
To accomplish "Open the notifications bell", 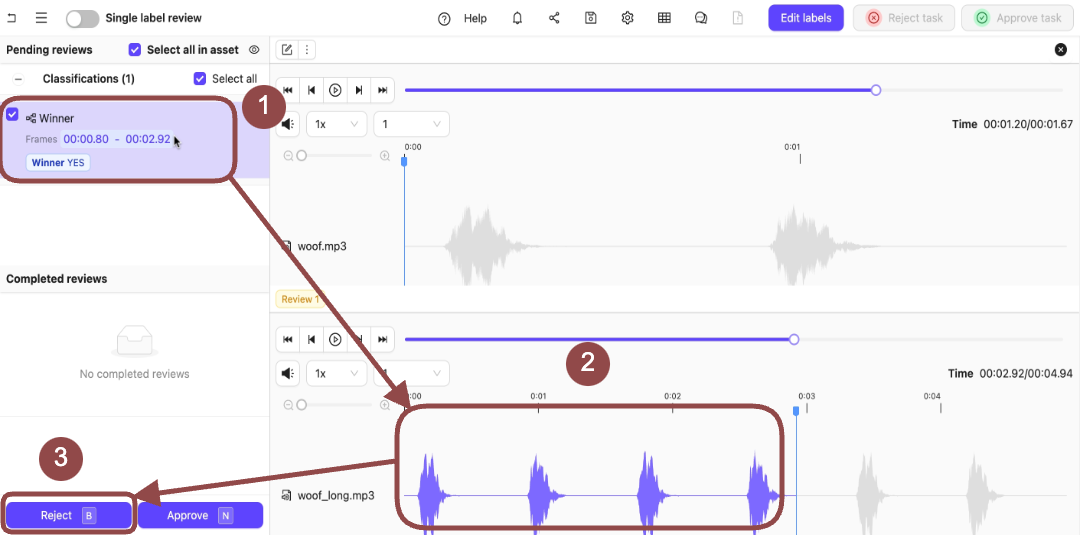I will click(517, 18).
